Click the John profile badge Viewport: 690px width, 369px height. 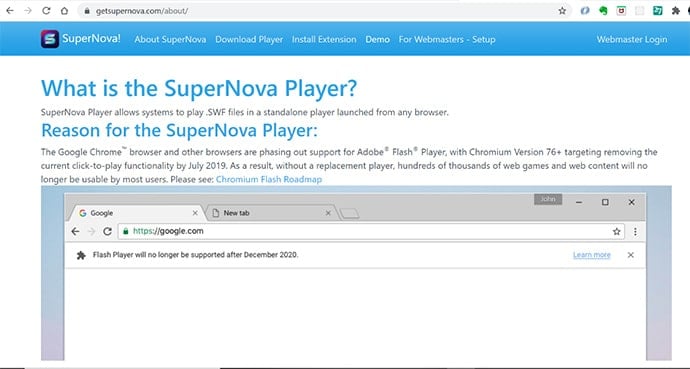coord(548,199)
